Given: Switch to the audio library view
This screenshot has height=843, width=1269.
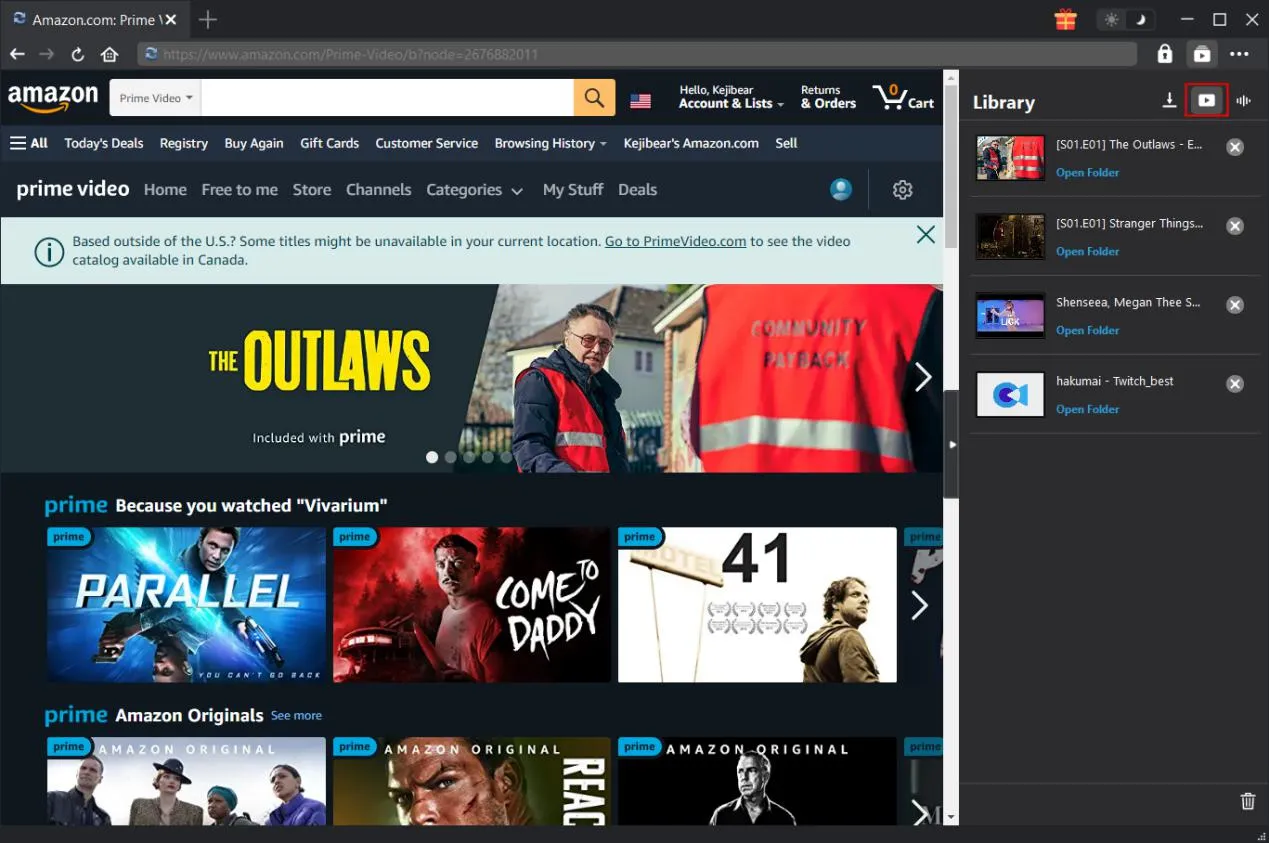Looking at the screenshot, I should (1242, 100).
